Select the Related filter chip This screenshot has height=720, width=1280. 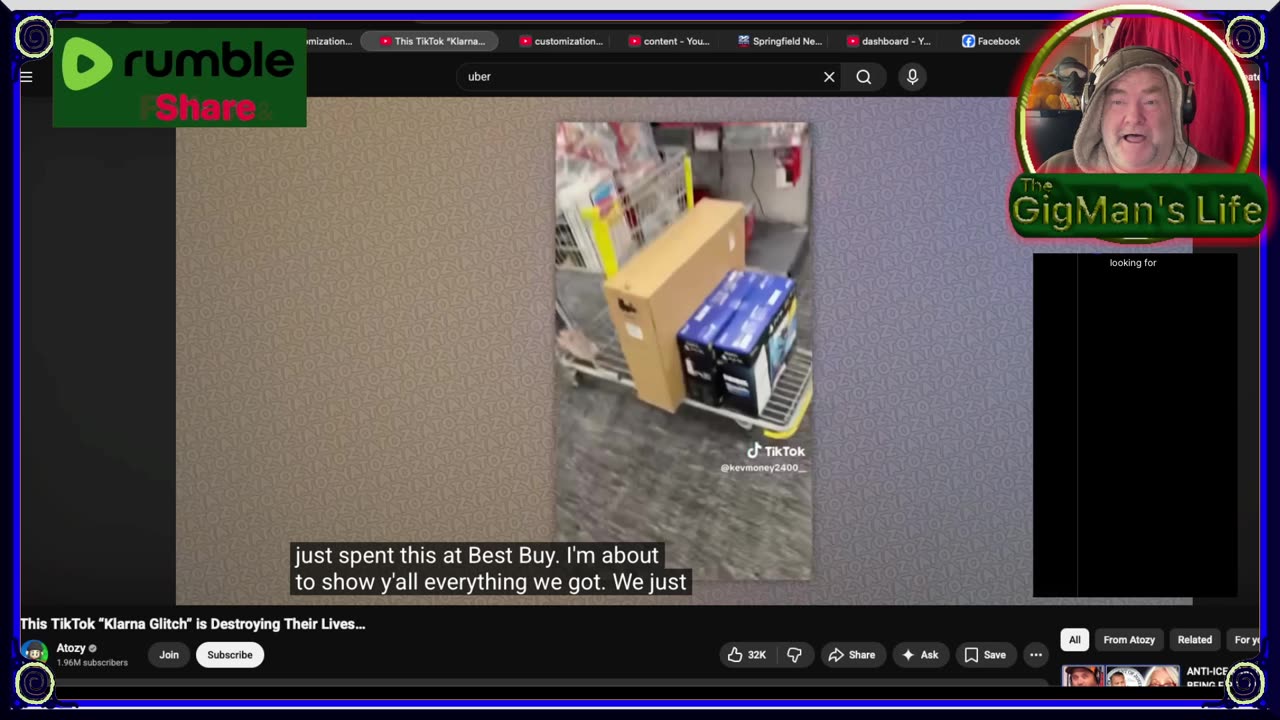point(1195,640)
